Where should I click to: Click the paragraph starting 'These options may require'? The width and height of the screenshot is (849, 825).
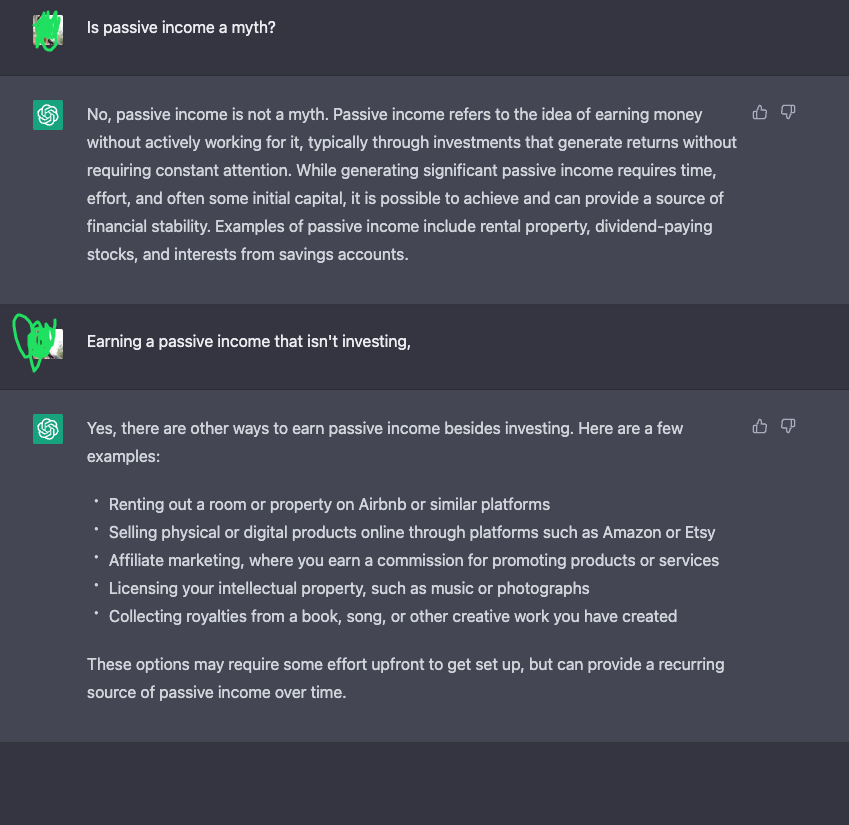[406, 678]
